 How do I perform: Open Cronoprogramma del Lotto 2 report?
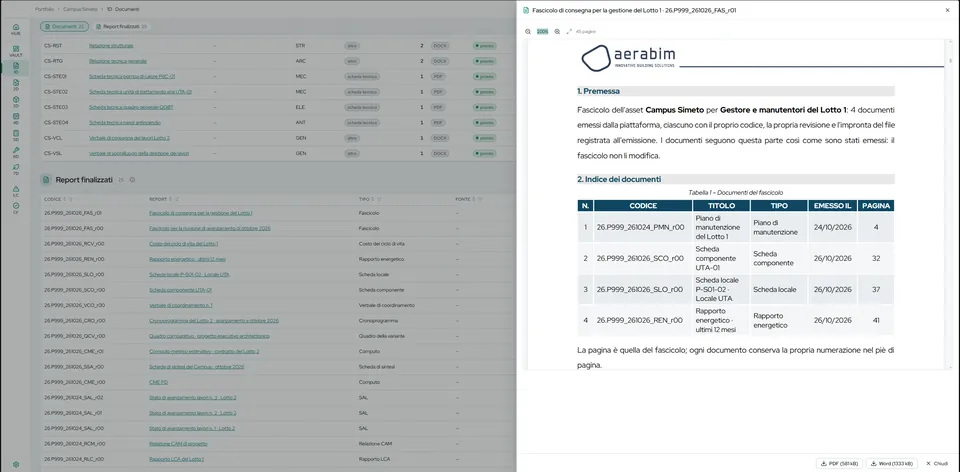(214, 320)
